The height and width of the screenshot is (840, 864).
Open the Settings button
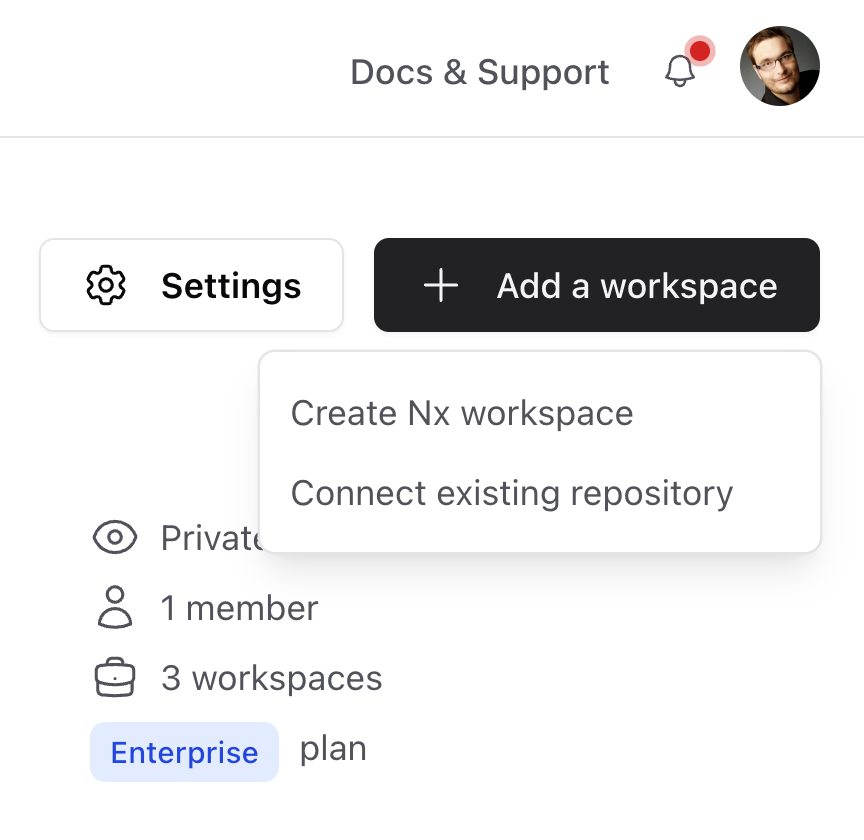191,285
